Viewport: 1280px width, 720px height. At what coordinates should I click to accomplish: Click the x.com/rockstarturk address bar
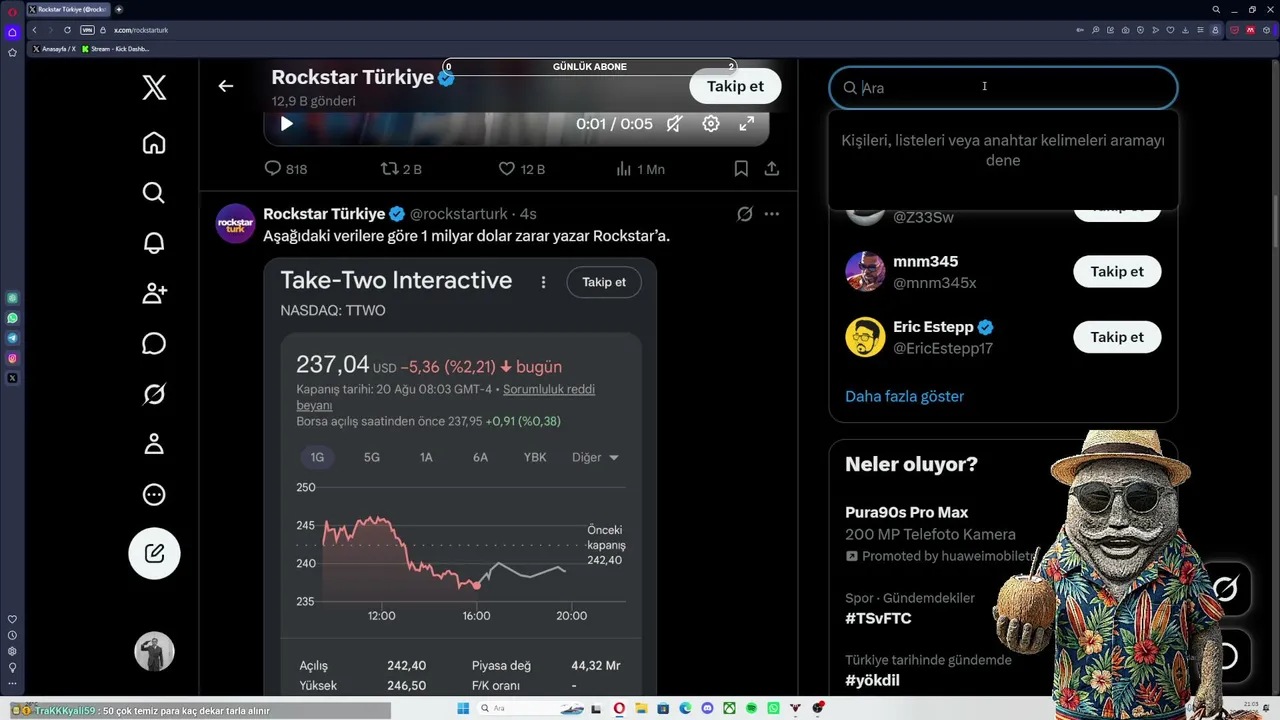[x=141, y=30]
